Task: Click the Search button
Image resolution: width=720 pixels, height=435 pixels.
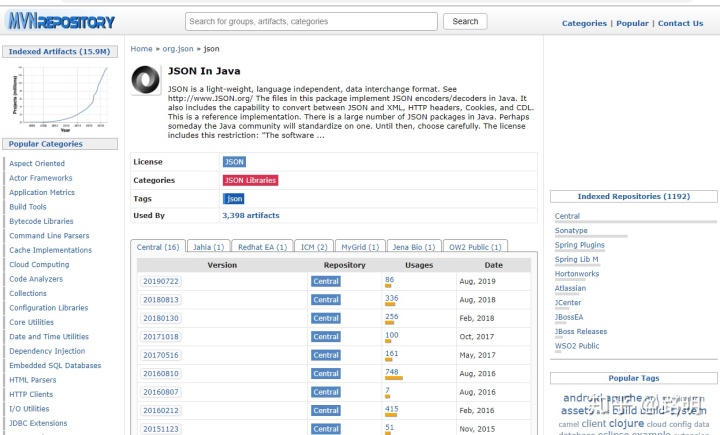Action: (465, 21)
